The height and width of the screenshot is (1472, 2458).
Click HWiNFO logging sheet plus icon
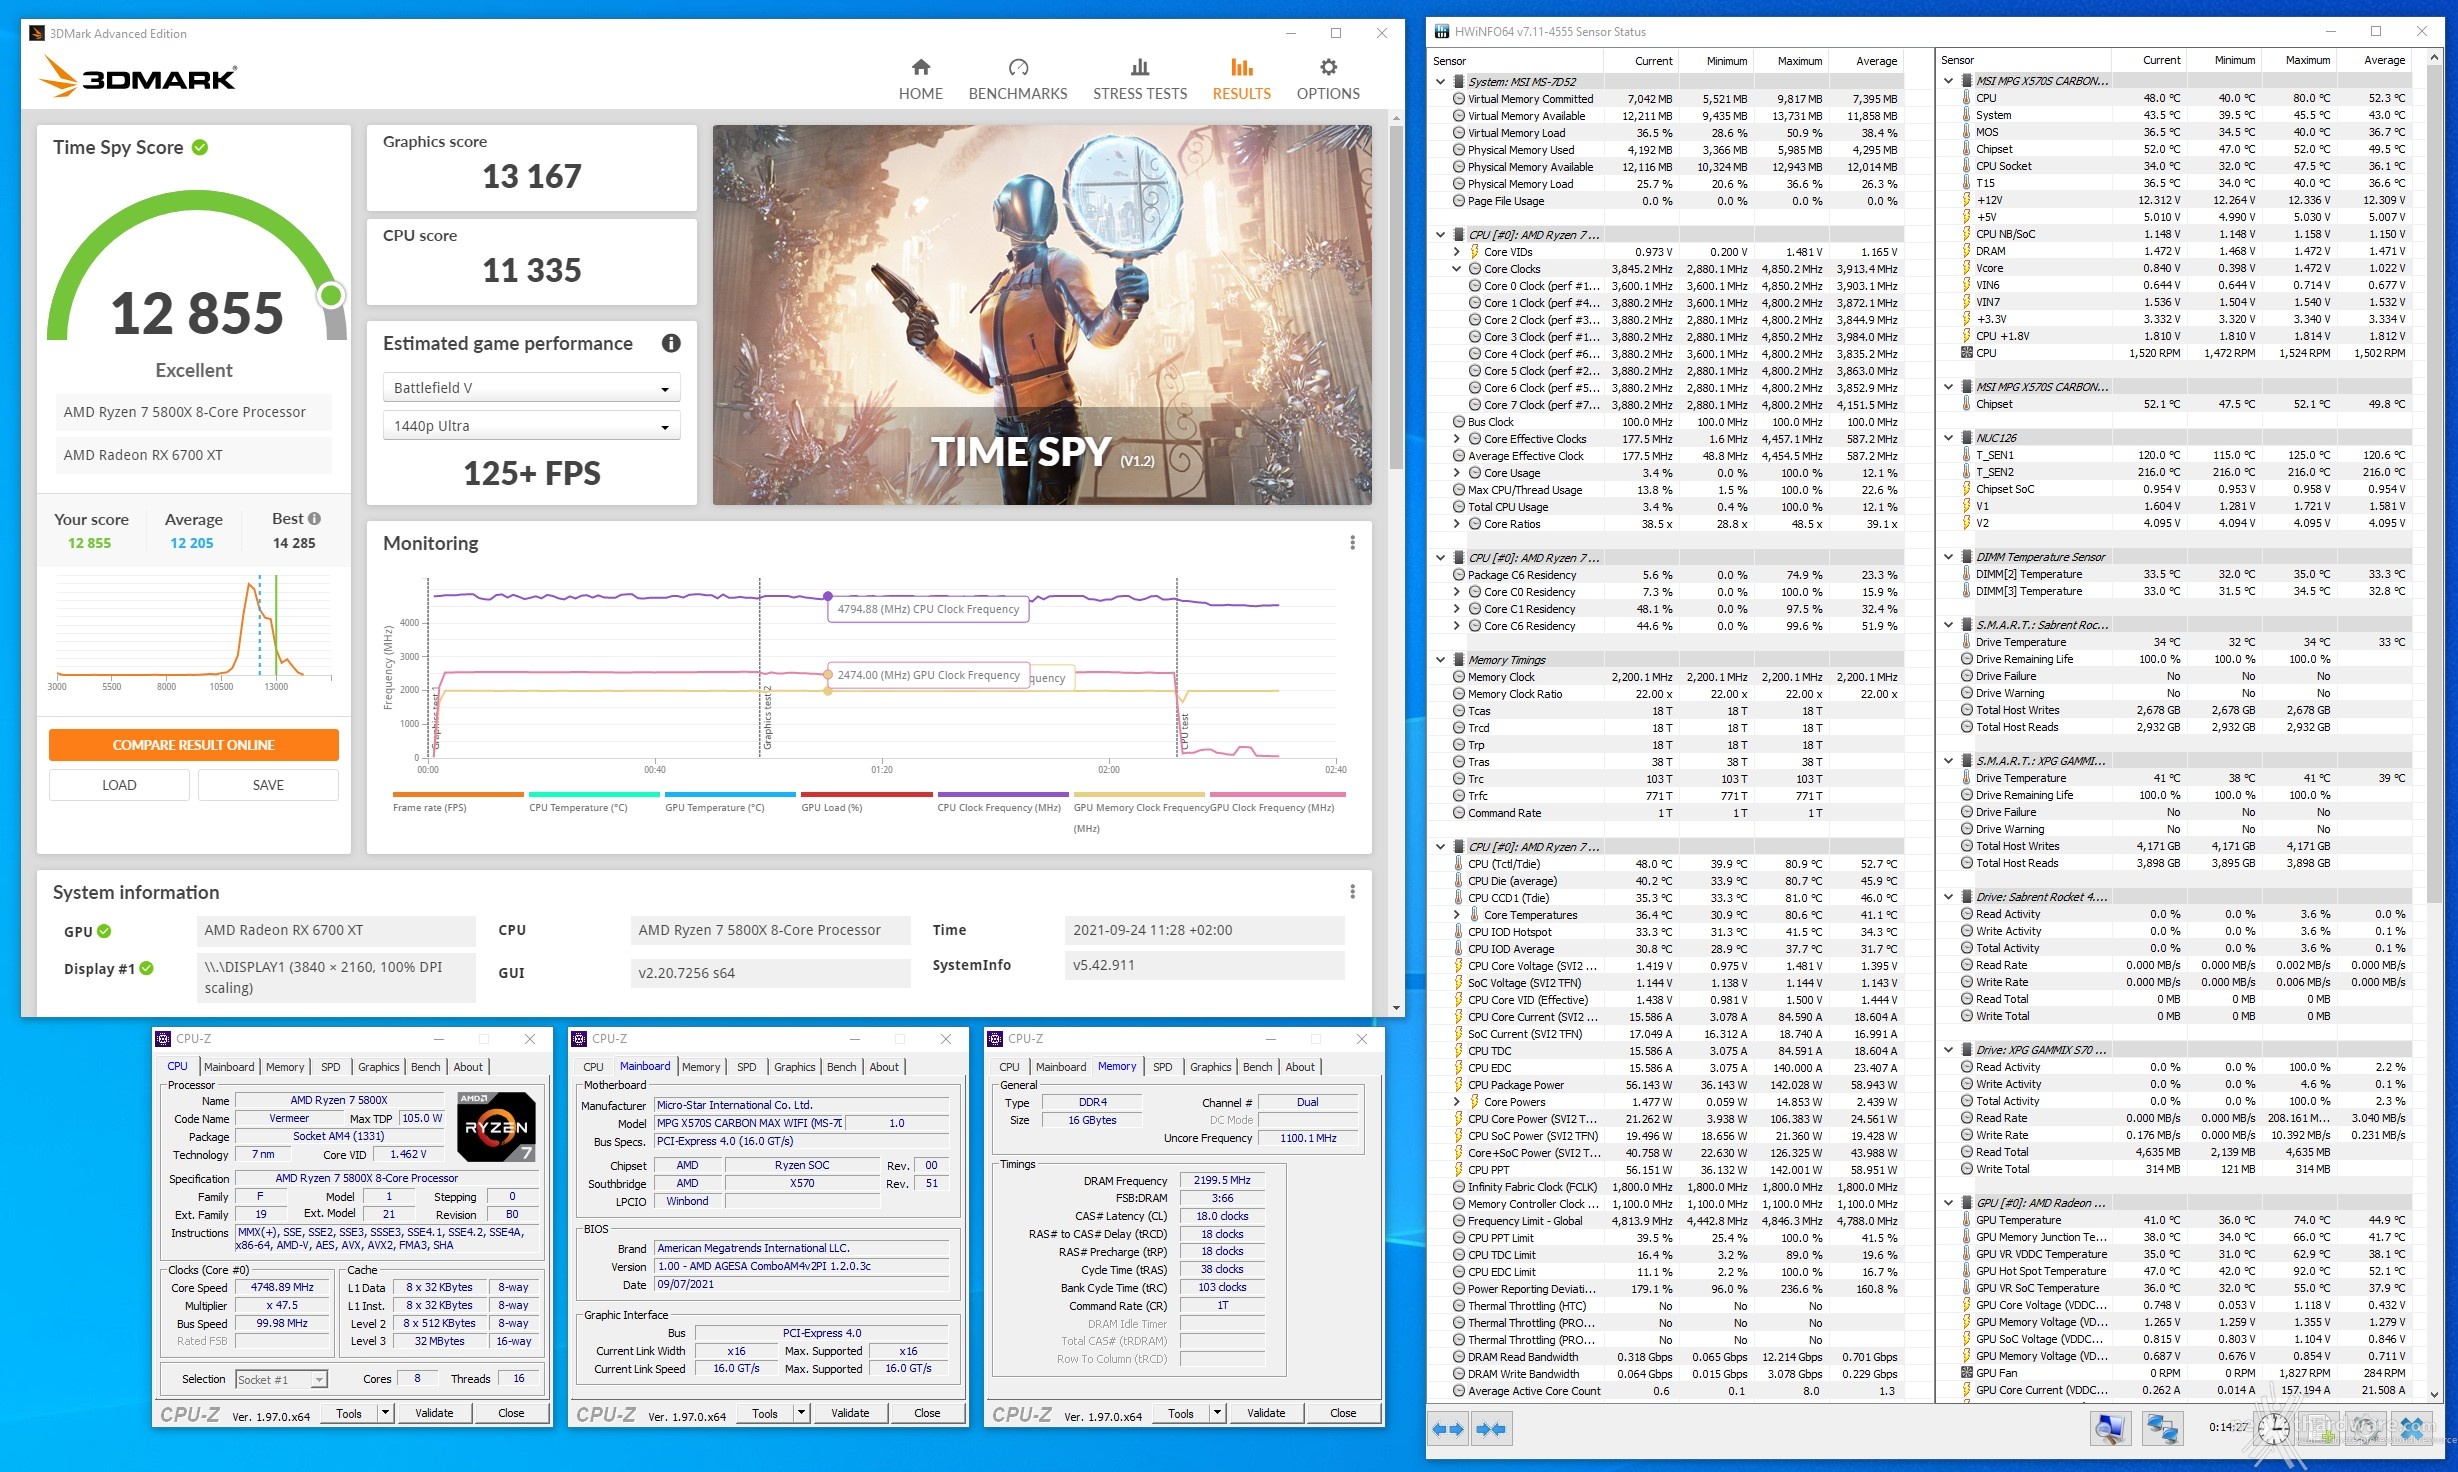(2319, 1428)
